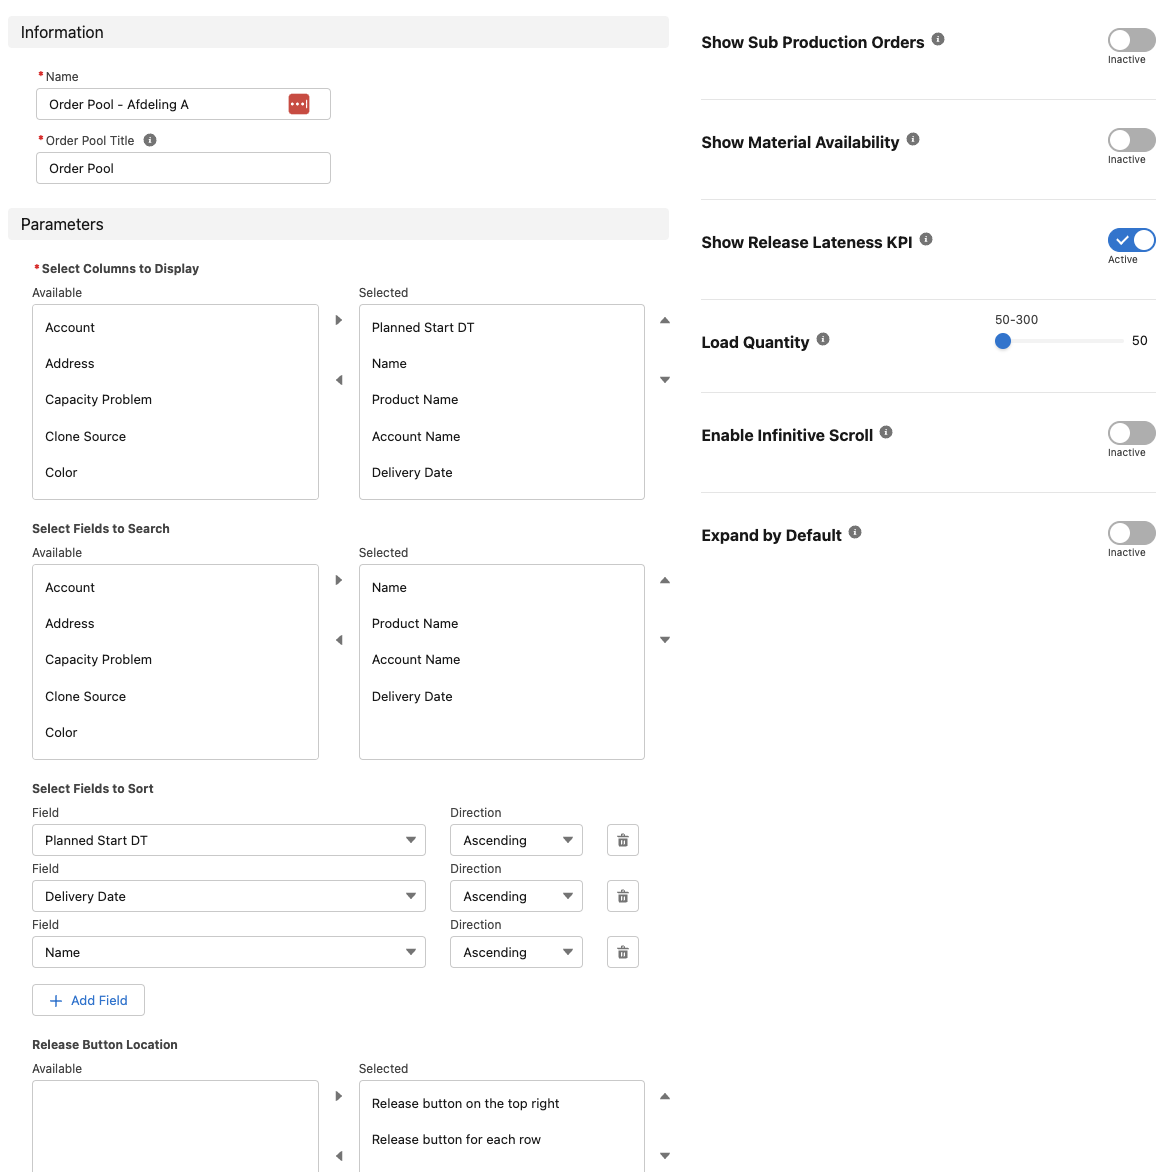Enable Show Sub Production Orders toggle

tap(1131, 40)
